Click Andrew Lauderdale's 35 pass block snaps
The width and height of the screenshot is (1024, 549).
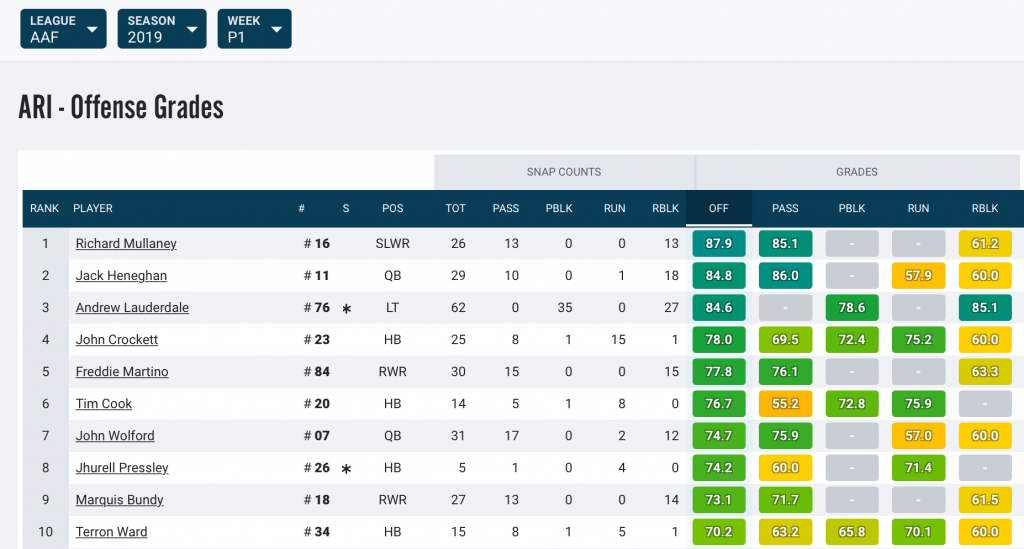tap(565, 307)
